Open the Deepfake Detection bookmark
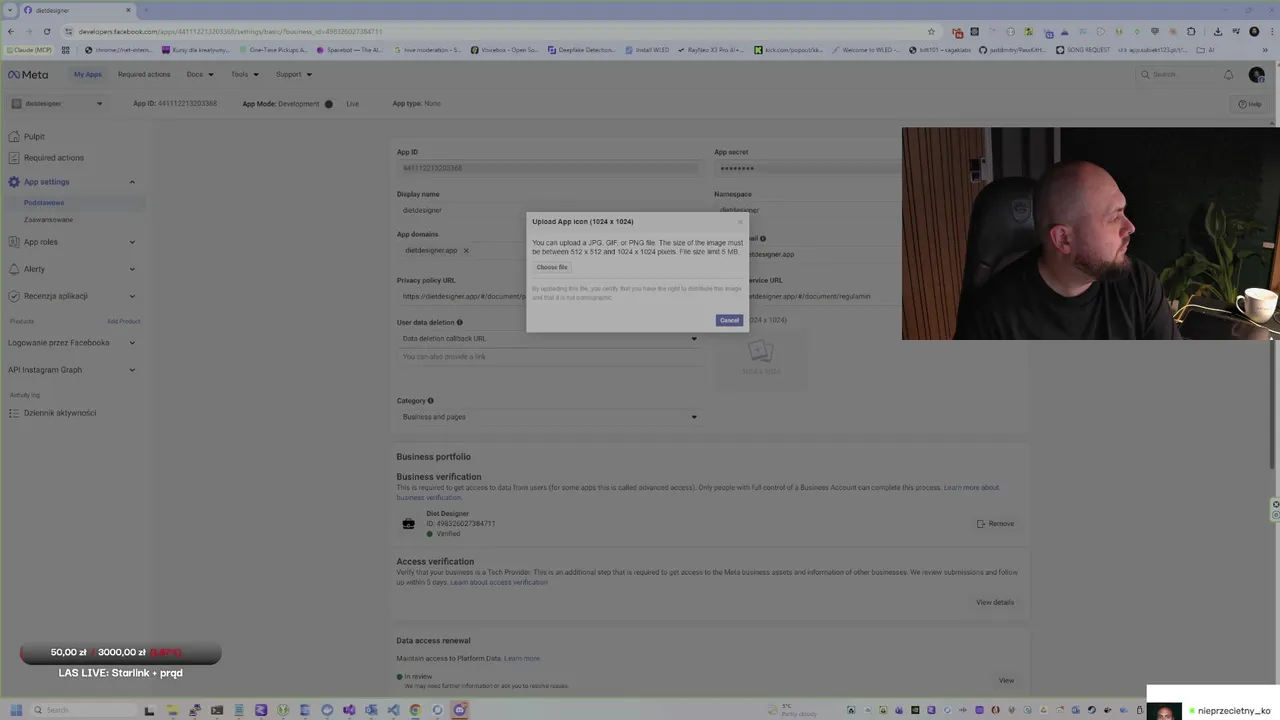The width and height of the screenshot is (1280, 720). click(x=581, y=50)
